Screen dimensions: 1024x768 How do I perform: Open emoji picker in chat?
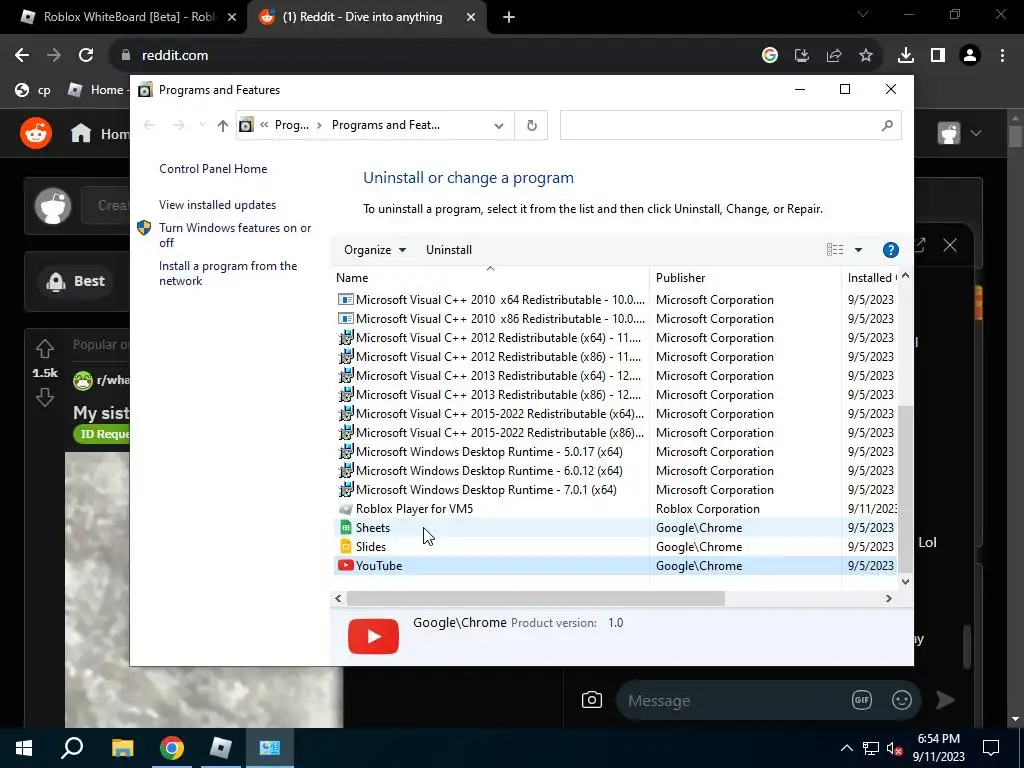pyautogui.click(x=902, y=700)
